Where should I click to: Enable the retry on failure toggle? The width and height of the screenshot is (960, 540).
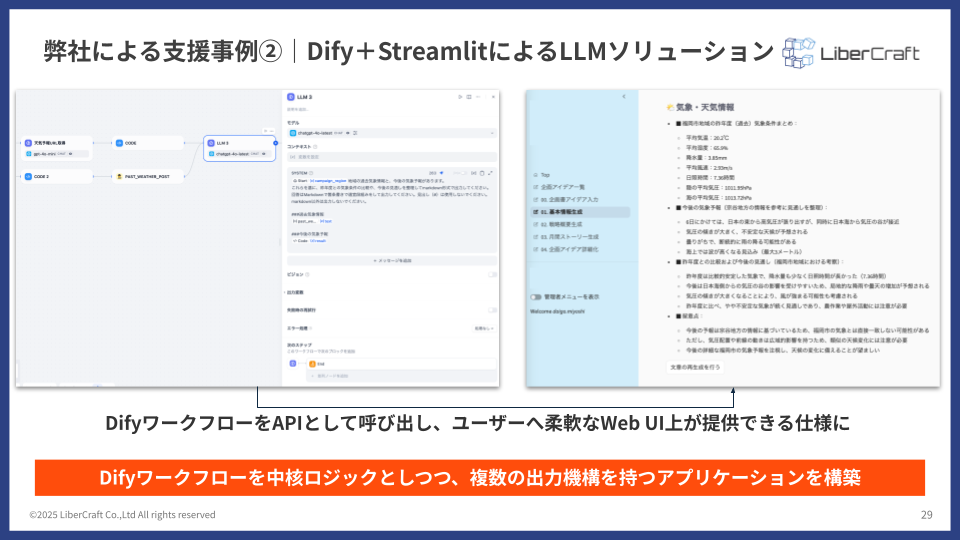[492, 310]
